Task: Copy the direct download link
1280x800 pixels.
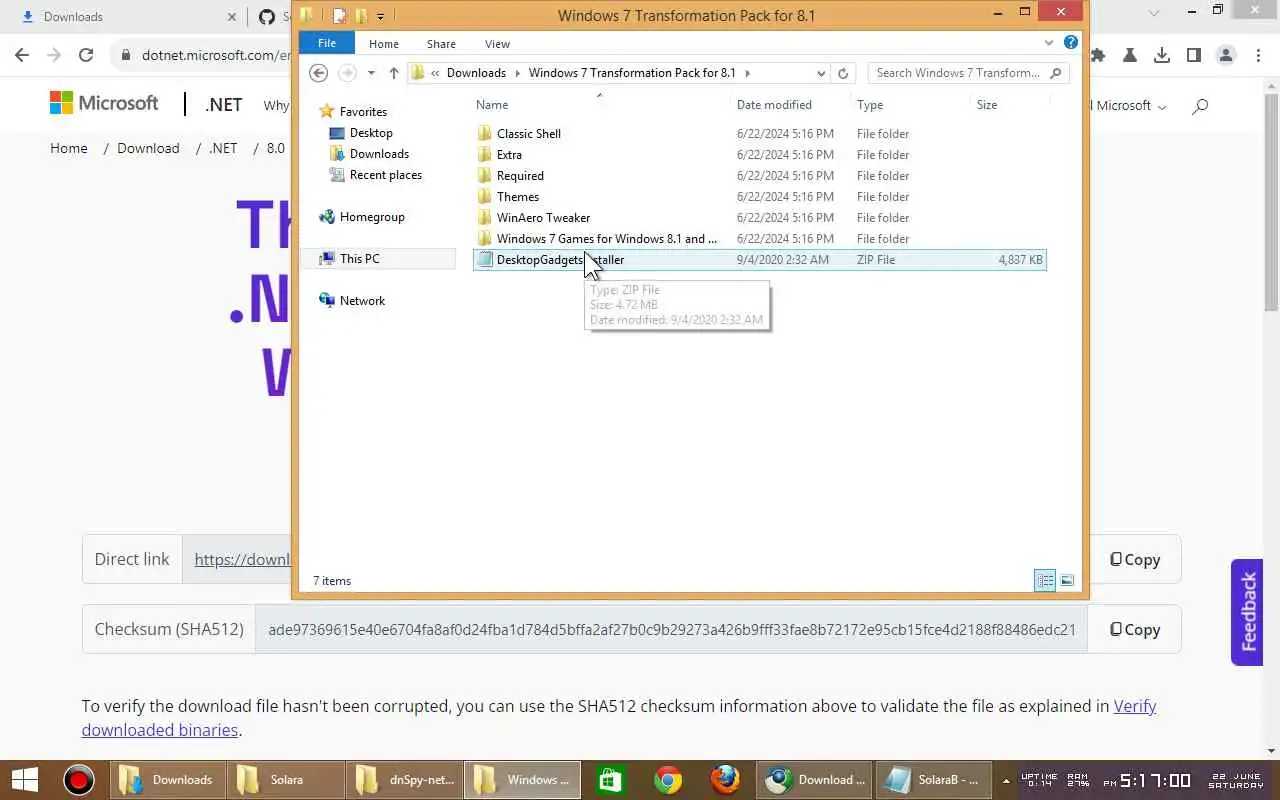Action: pyautogui.click(x=1134, y=560)
